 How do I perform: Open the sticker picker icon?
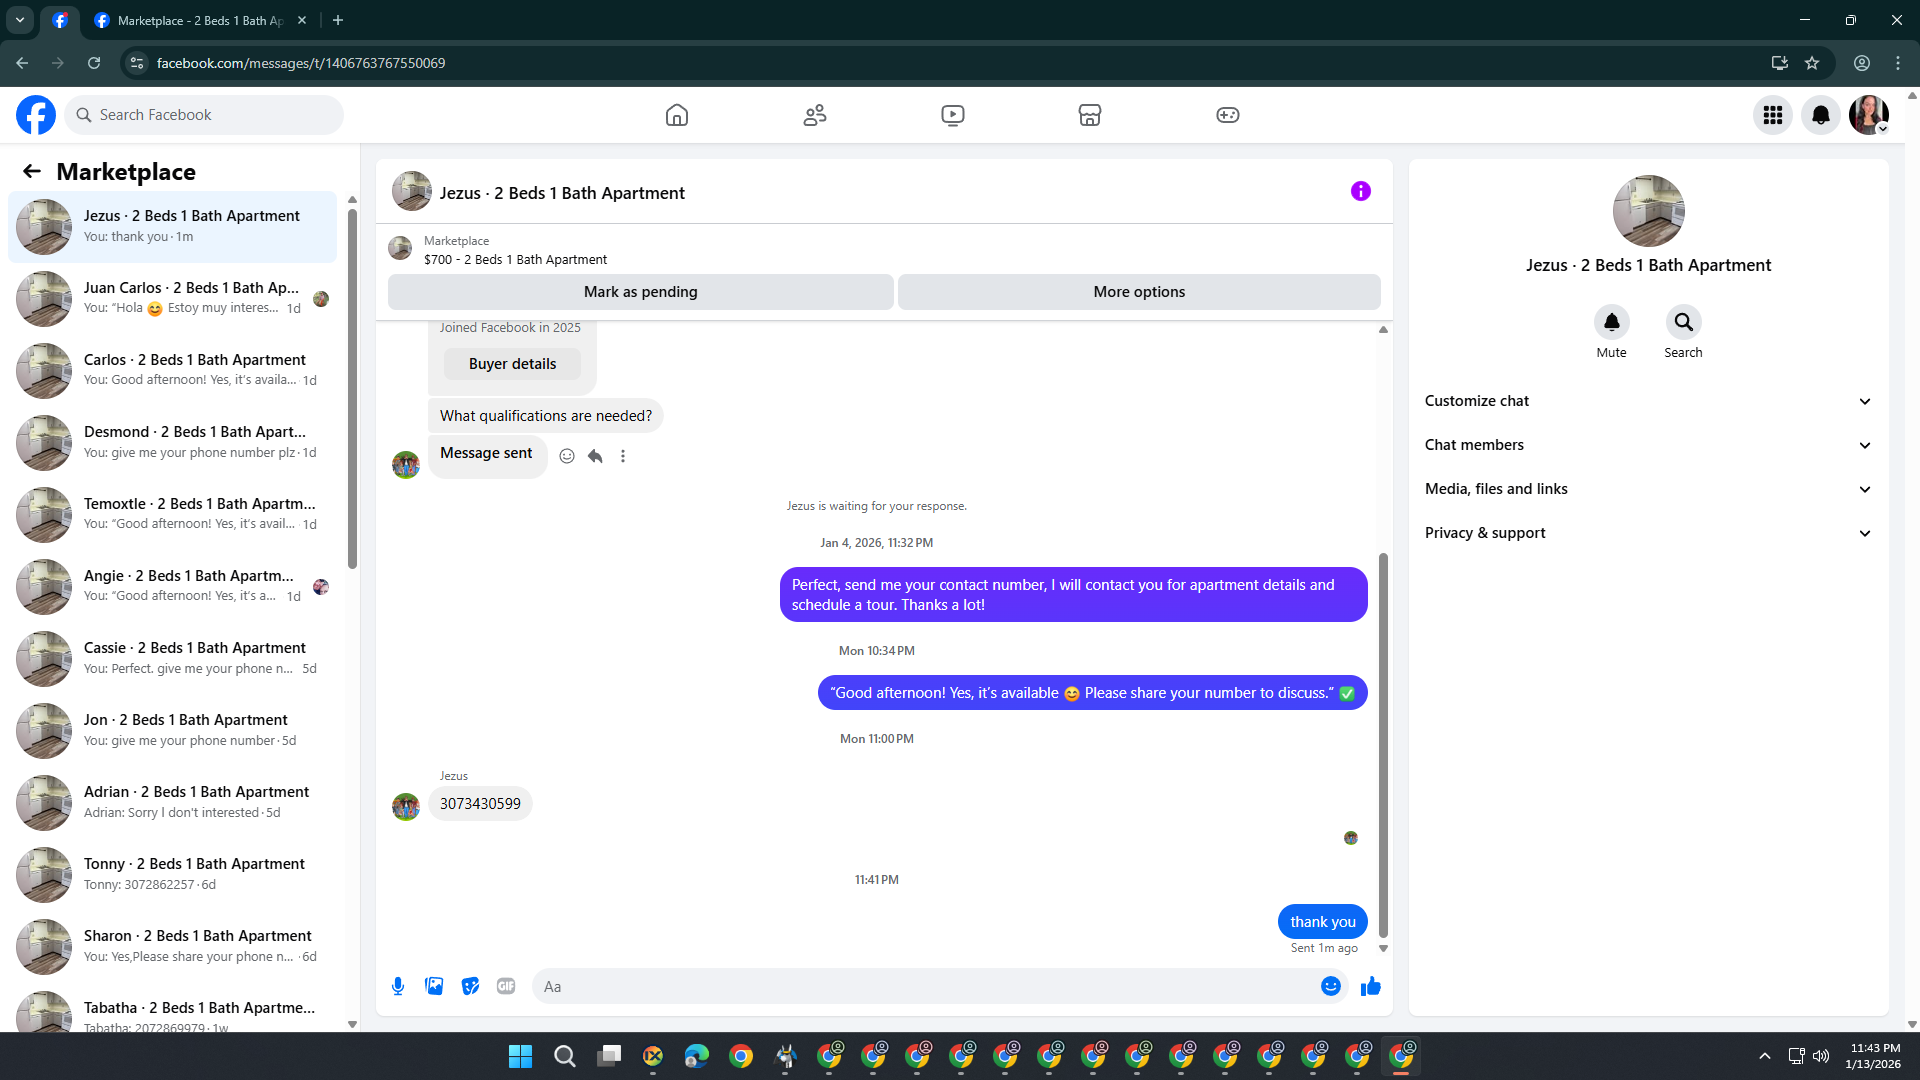point(470,986)
